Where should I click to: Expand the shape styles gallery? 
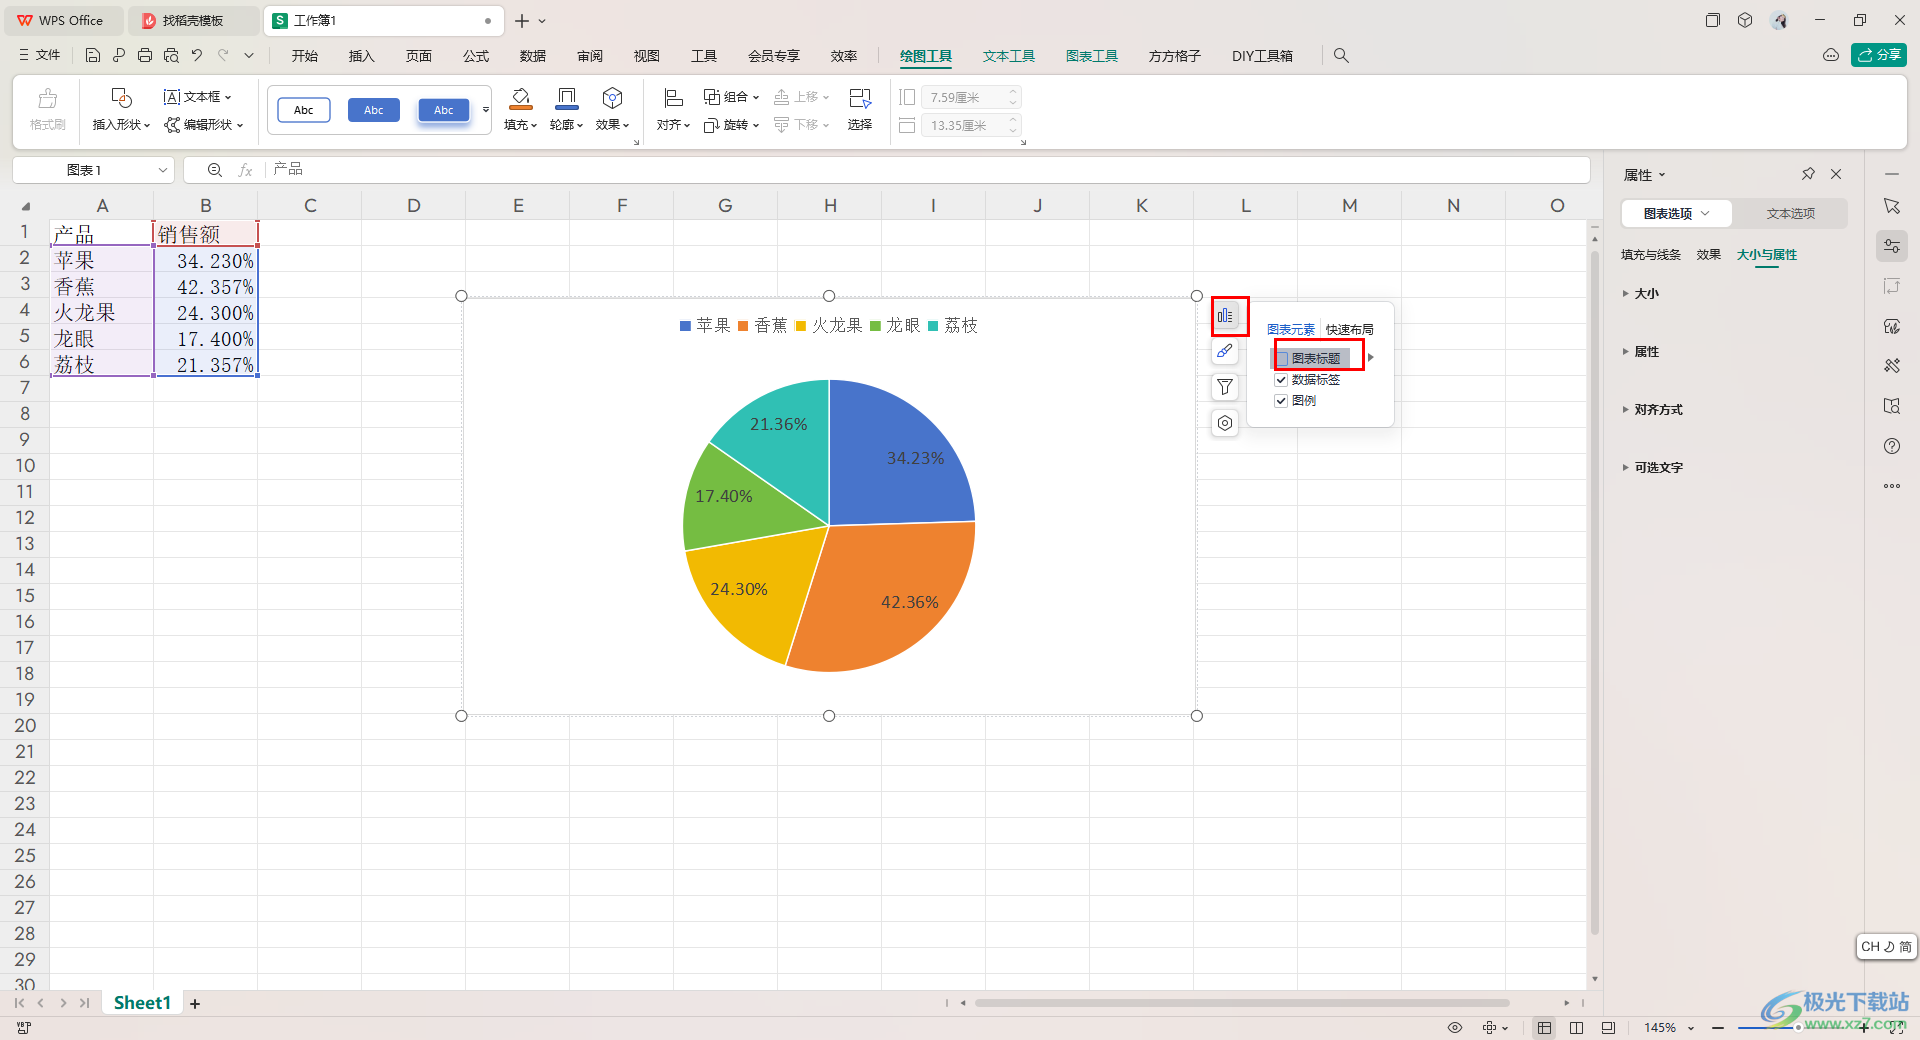486,110
